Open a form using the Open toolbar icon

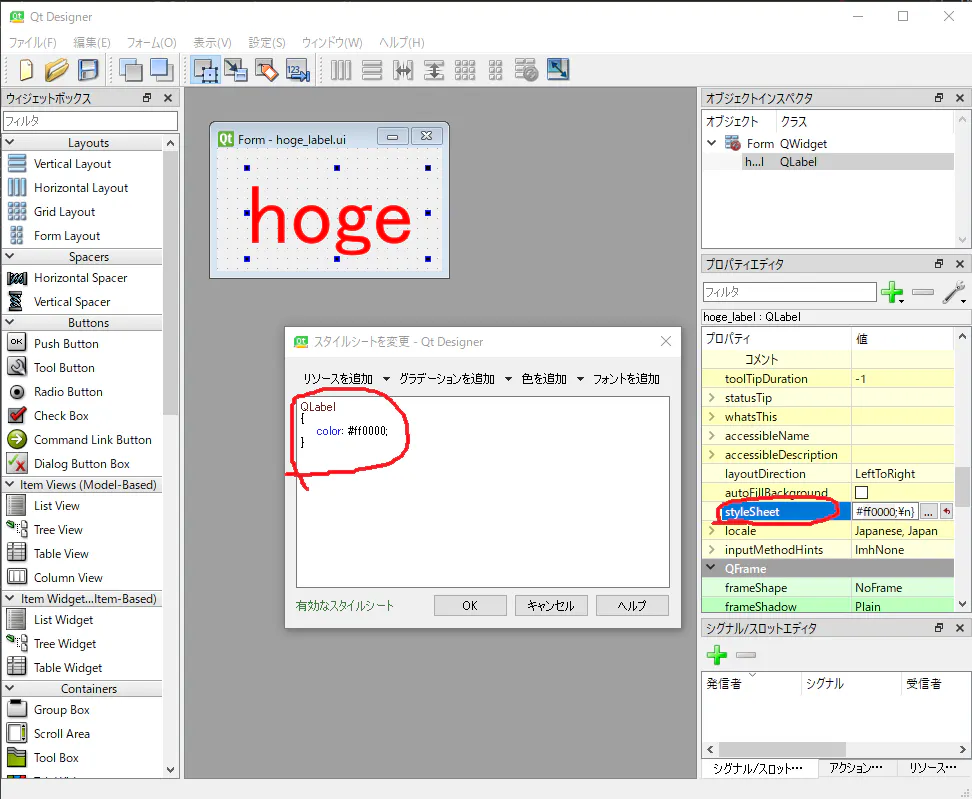click(x=57, y=70)
